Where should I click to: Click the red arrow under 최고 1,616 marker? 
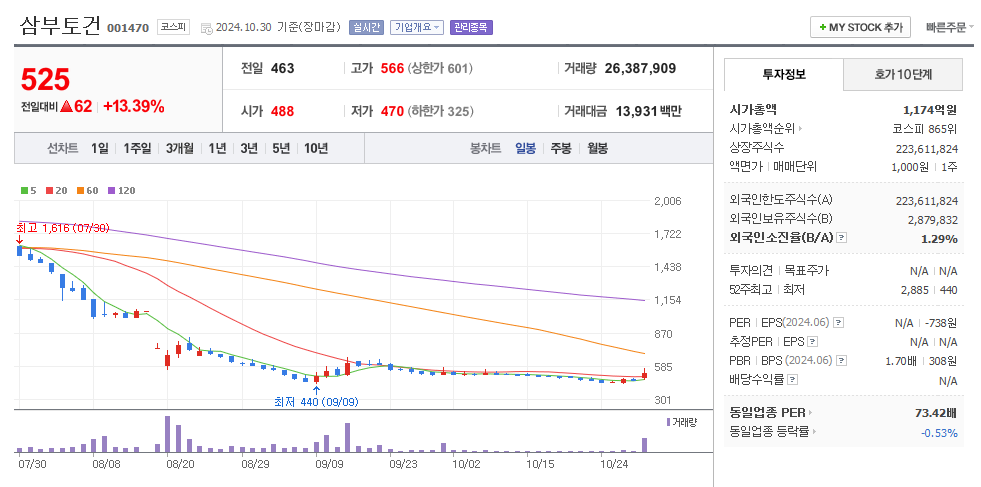click(x=19, y=240)
